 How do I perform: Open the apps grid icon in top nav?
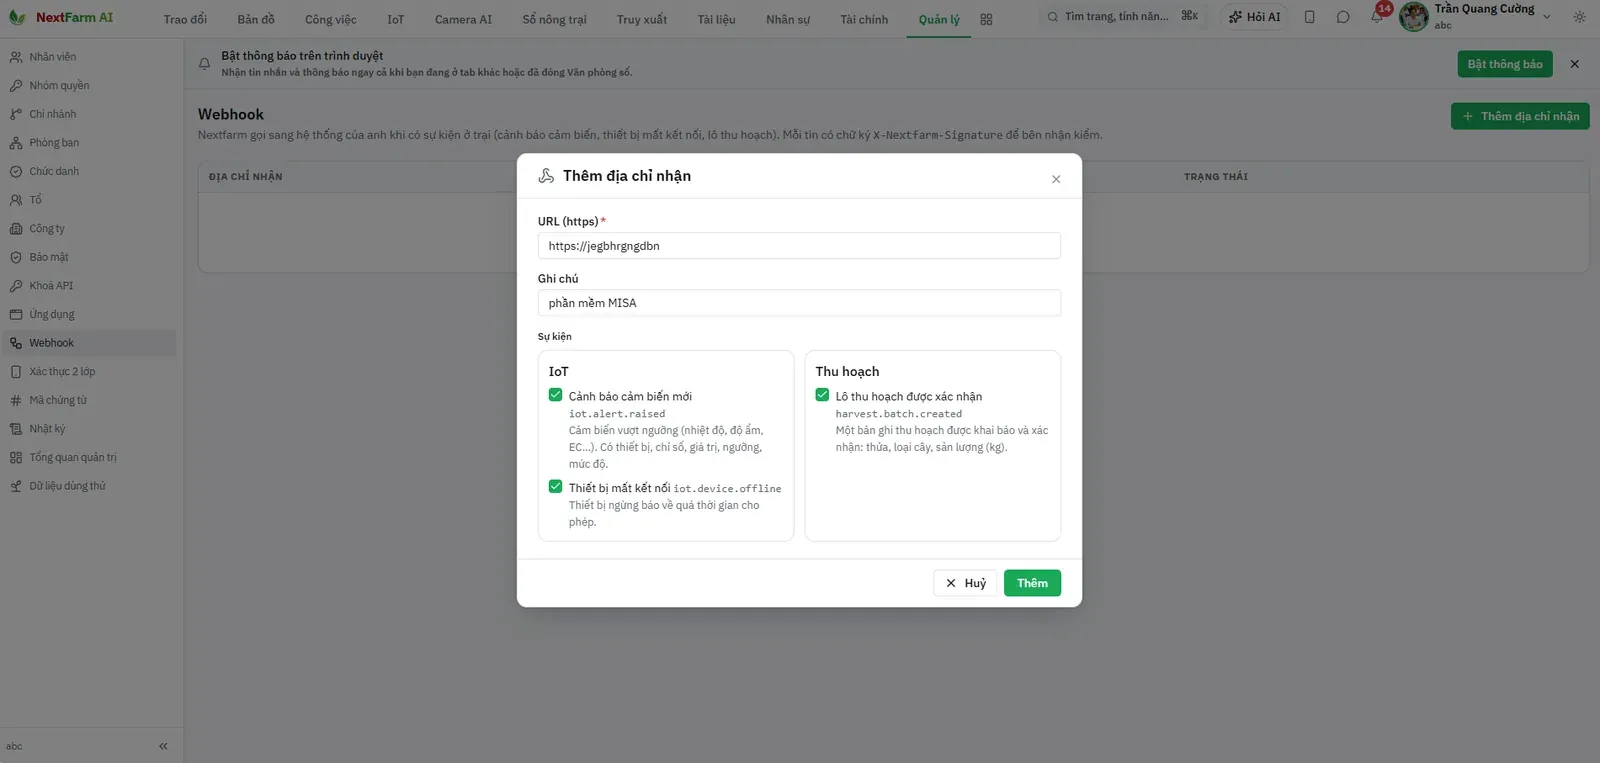[986, 19]
